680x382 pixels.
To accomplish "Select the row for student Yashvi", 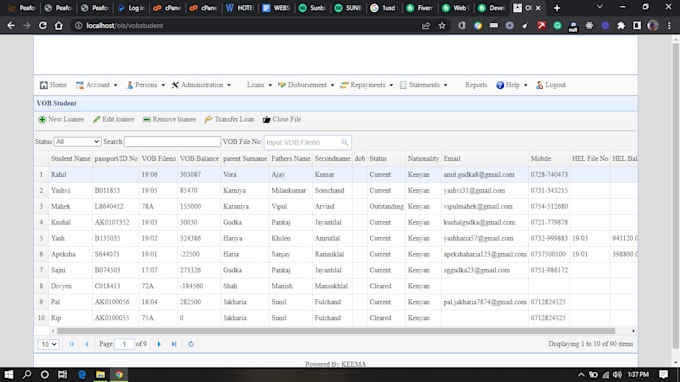I will pos(336,190).
